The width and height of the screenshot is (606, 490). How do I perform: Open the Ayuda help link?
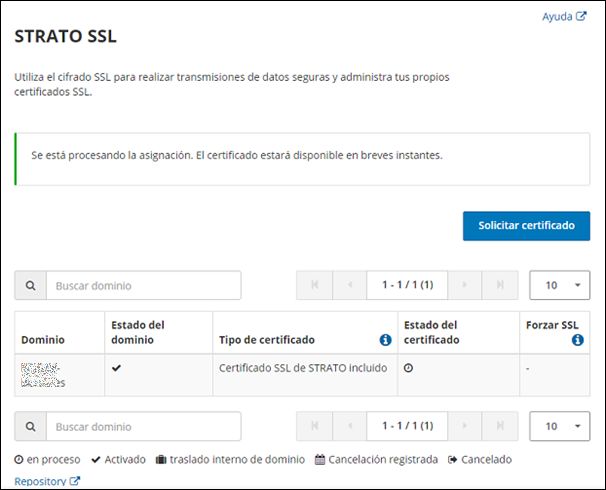click(x=564, y=17)
